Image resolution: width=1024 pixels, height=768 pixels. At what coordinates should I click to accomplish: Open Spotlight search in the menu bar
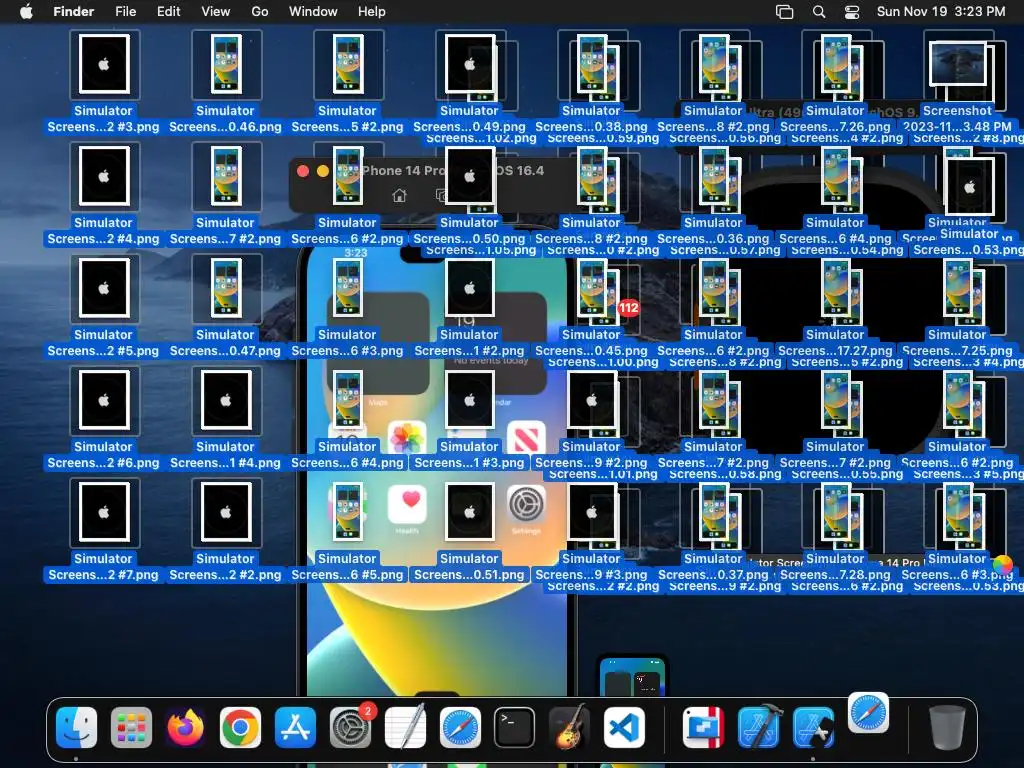tap(819, 12)
